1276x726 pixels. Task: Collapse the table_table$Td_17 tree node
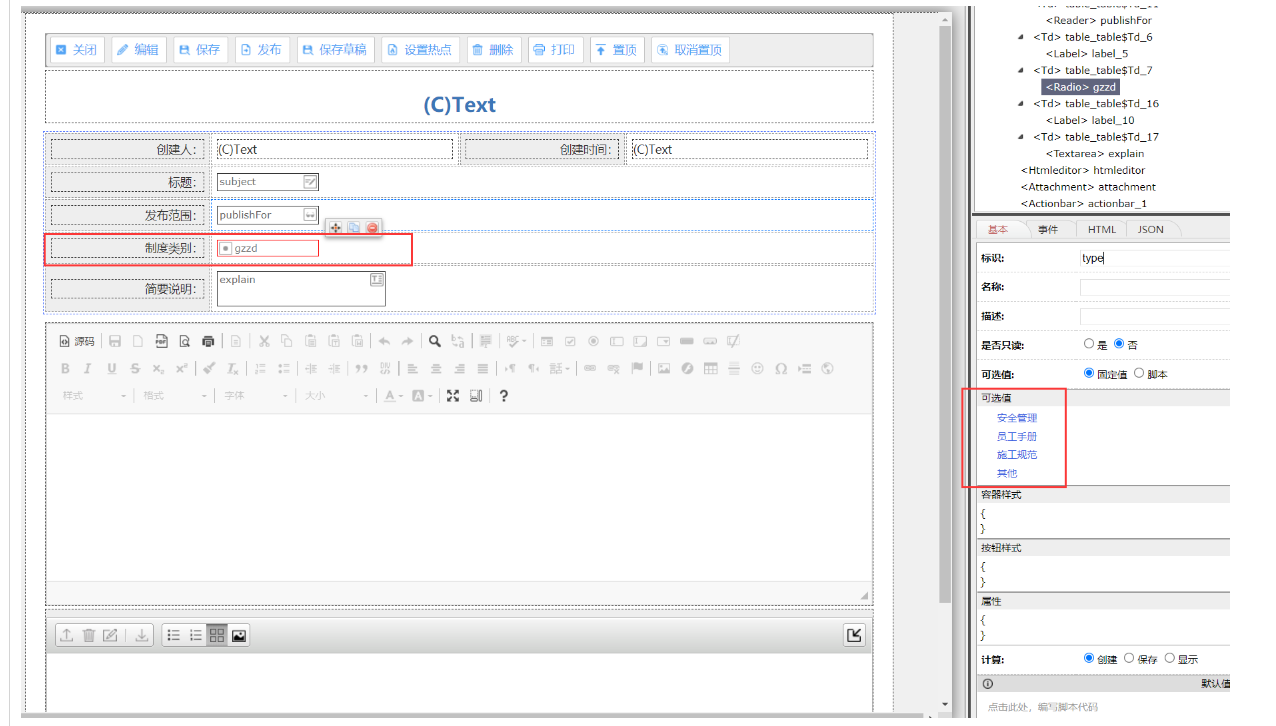tap(1021, 136)
